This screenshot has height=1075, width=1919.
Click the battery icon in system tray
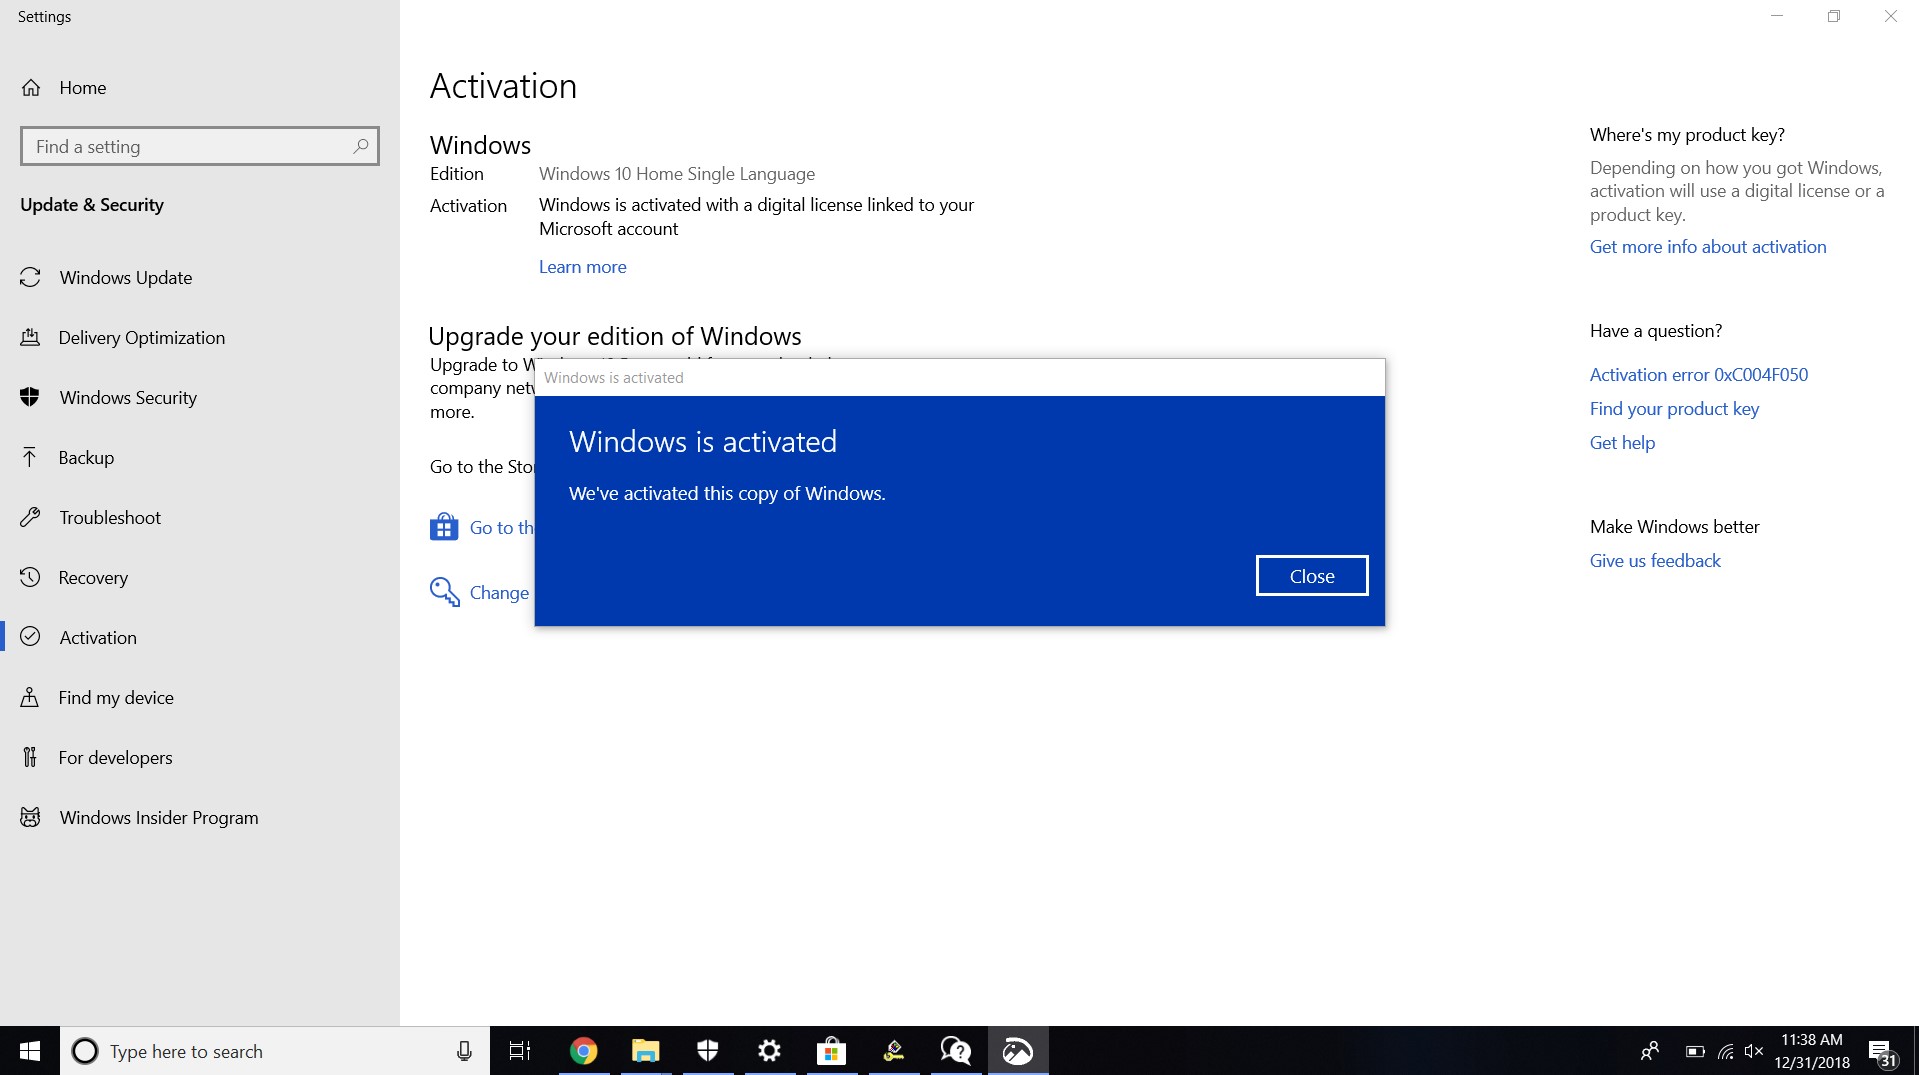(1695, 1051)
